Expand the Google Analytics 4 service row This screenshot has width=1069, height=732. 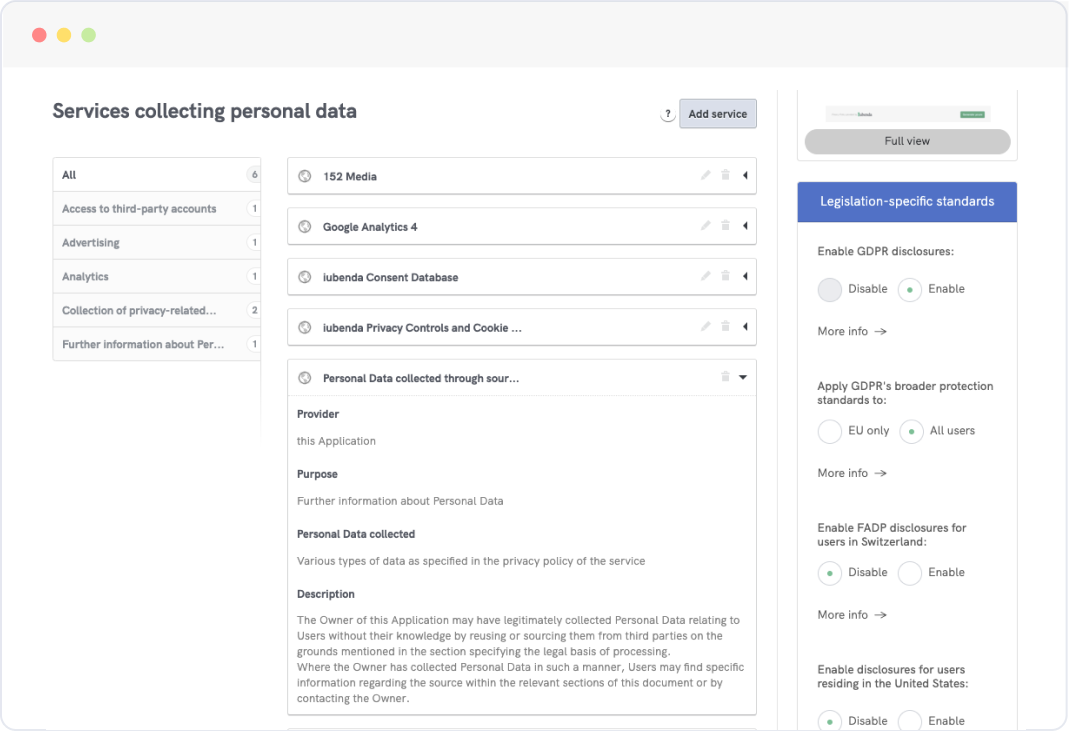tap(745, 226)
